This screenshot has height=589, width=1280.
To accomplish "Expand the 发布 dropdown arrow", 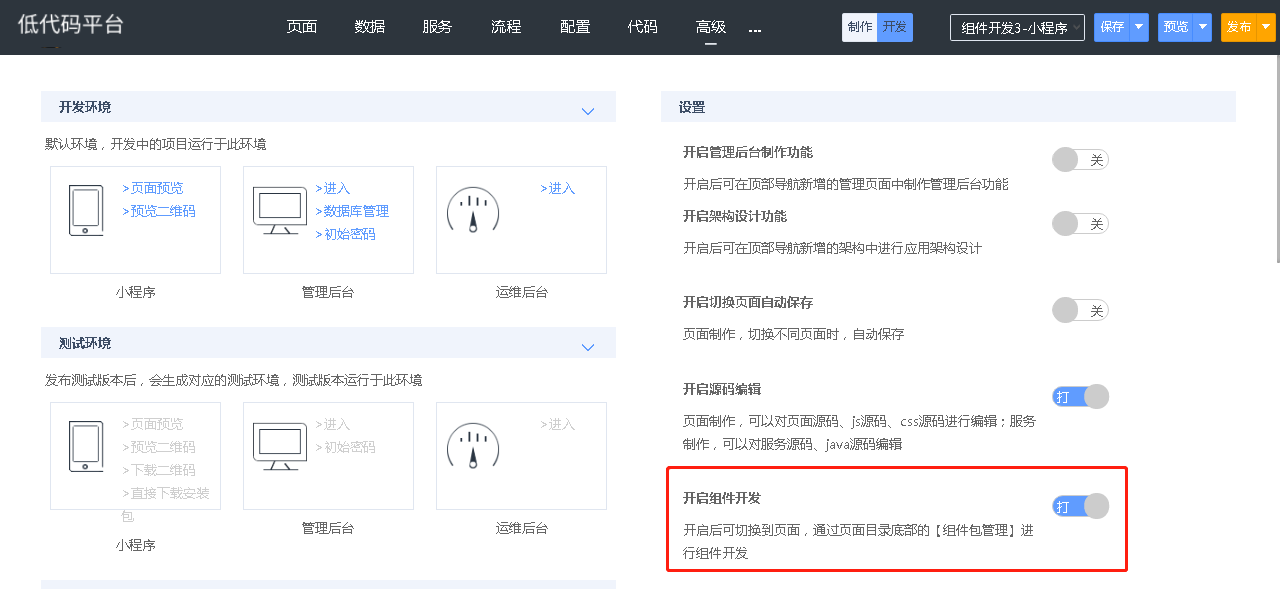I will pos(1265,28).
